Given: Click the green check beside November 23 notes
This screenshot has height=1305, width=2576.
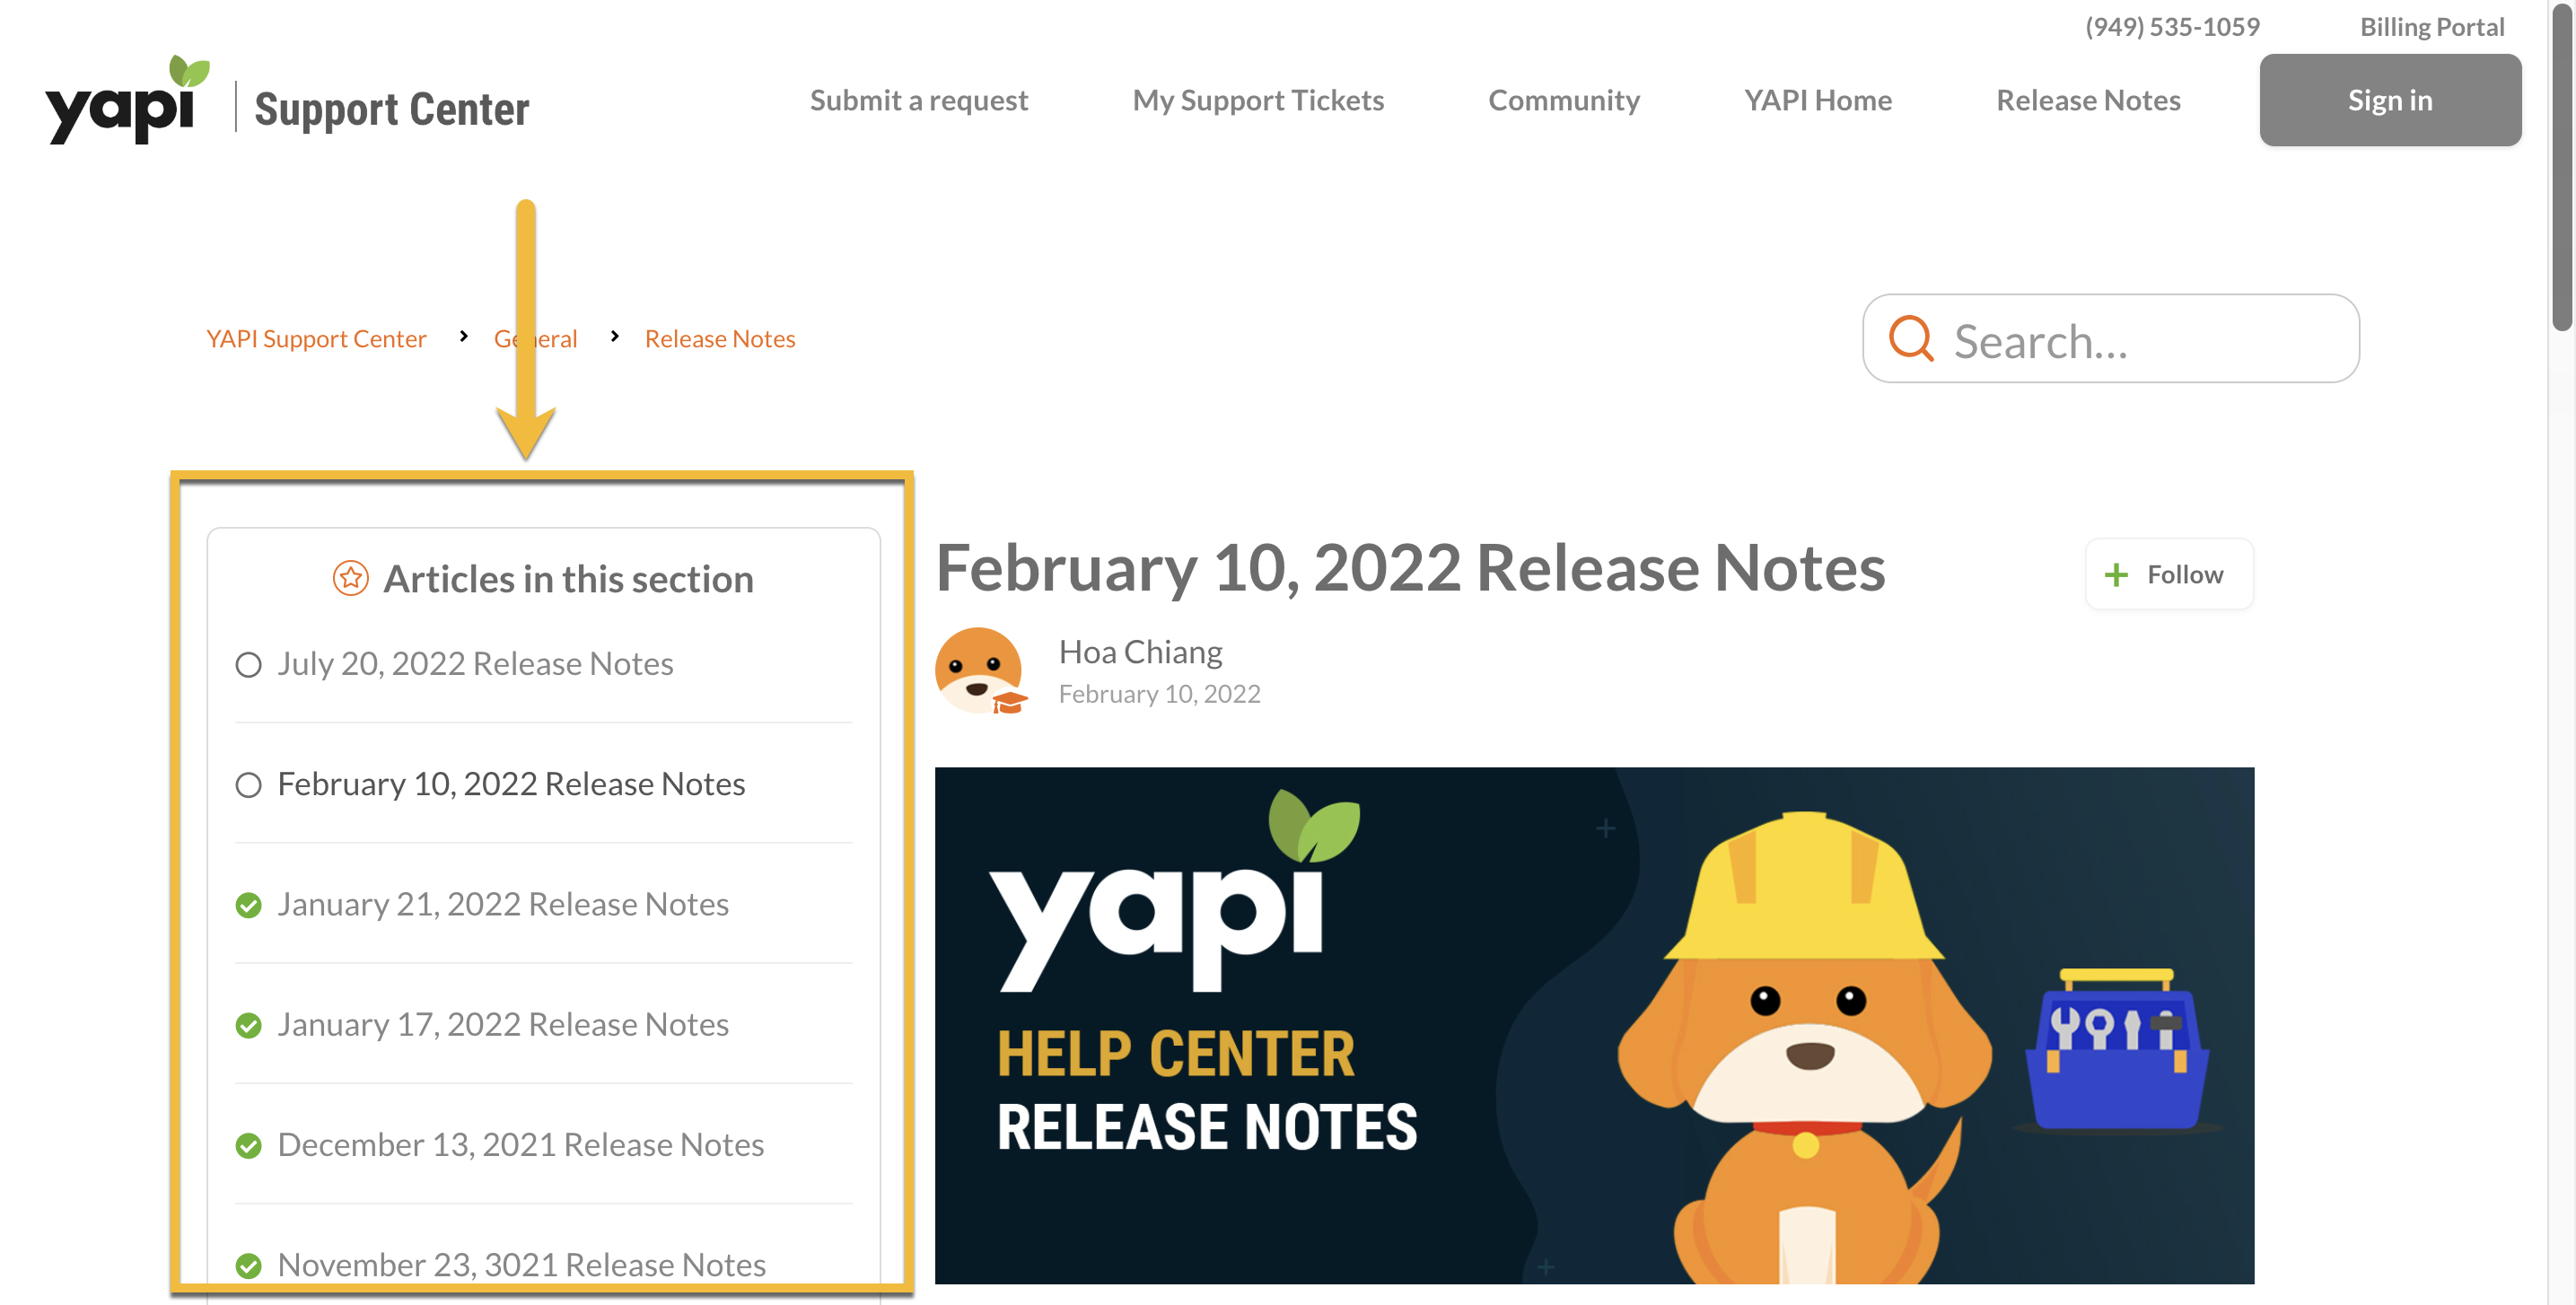Looking at the screenshot, I should (x=248, y=1265).
